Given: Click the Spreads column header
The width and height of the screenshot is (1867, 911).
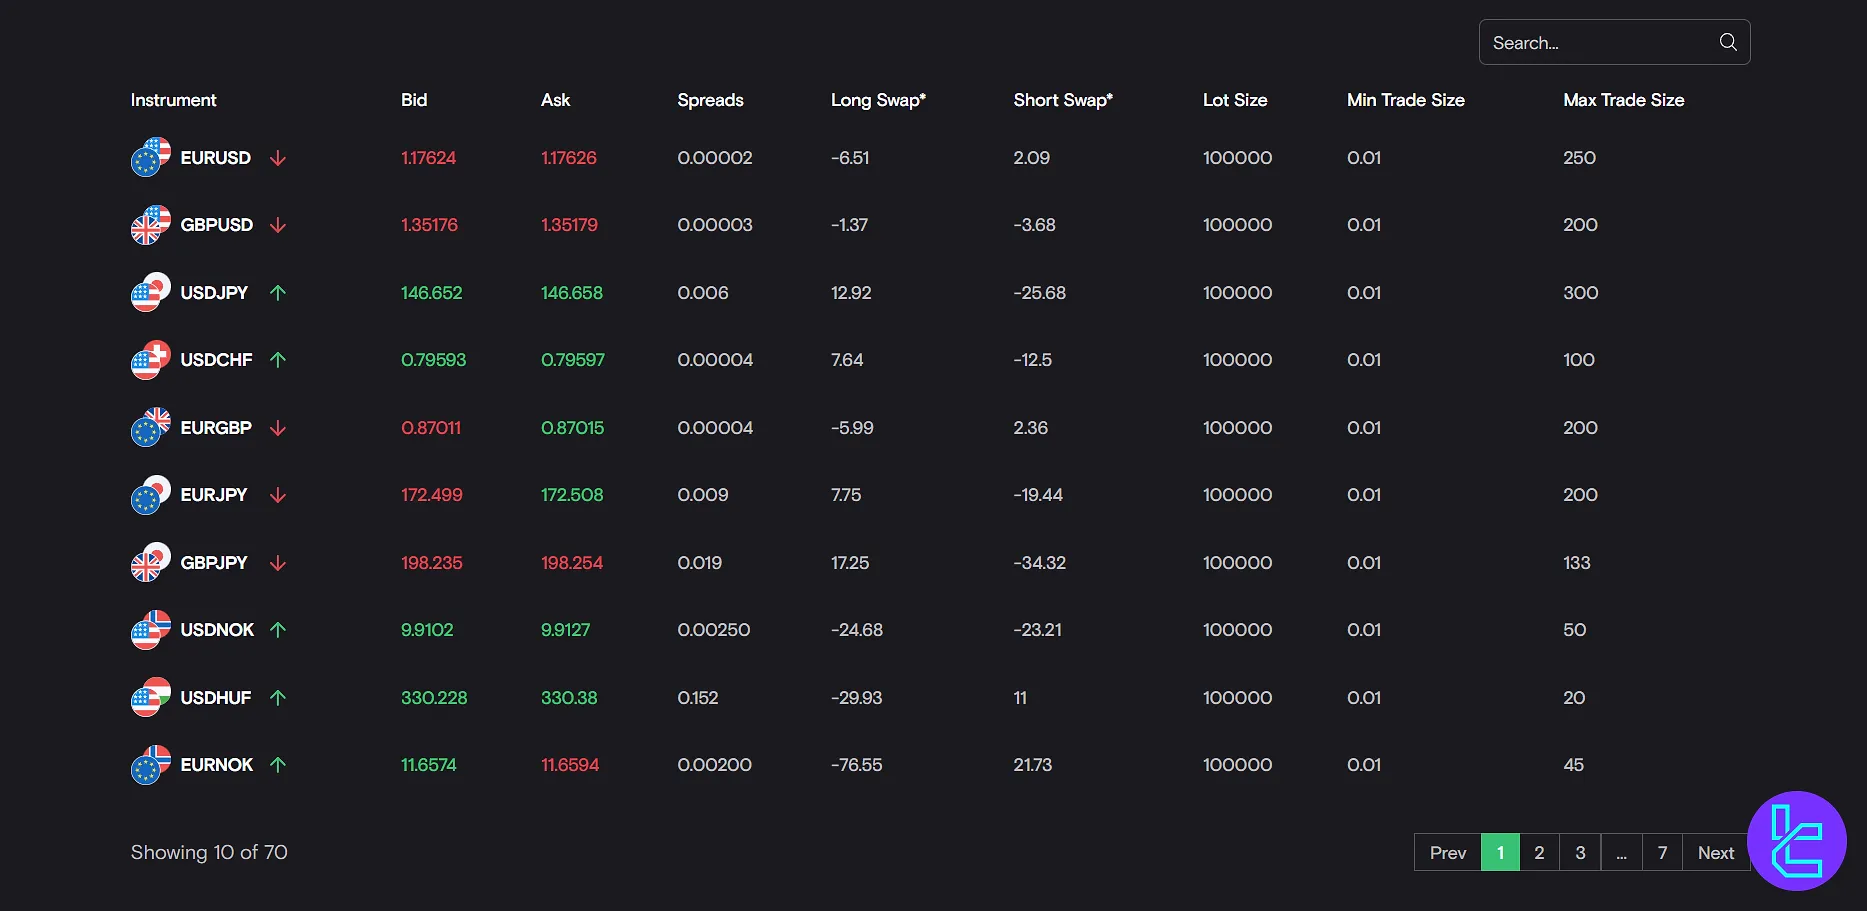Looking at the screenshot, I should [x=710, y=100].
